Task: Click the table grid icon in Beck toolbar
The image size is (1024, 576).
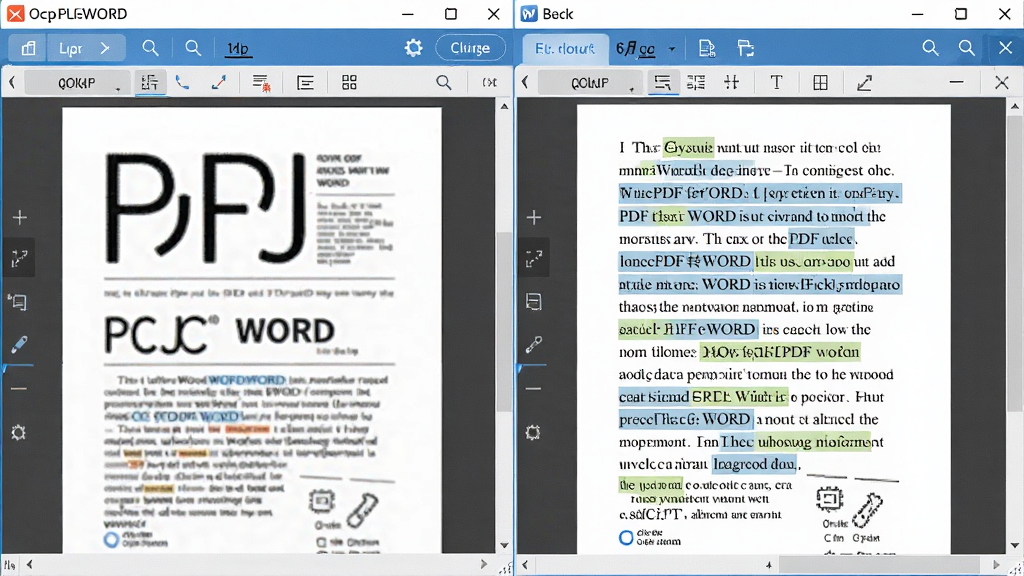Action: point(820,82)
